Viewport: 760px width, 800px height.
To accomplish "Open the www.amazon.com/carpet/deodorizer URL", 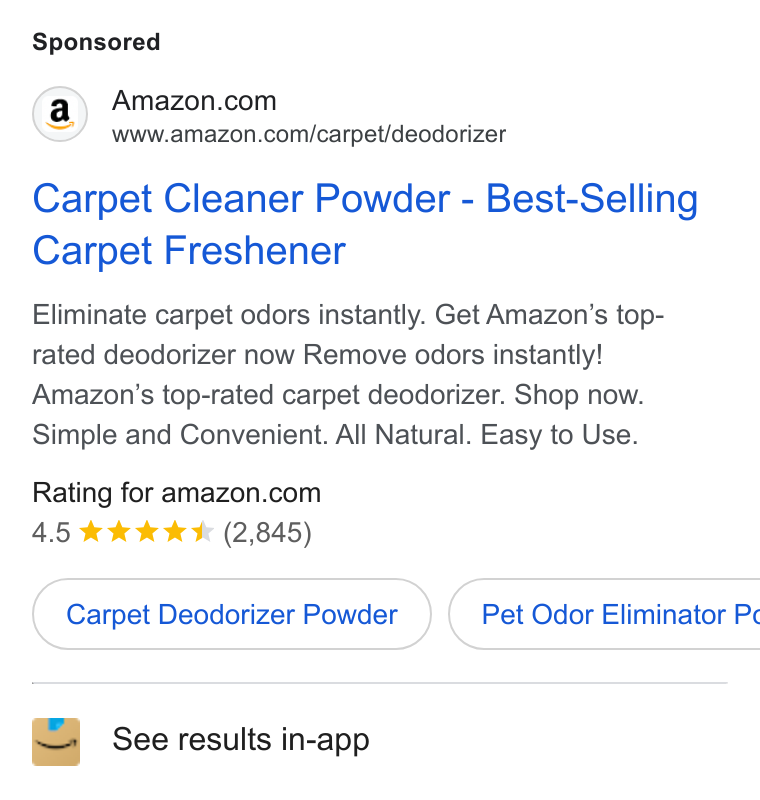I will point(309,134).
